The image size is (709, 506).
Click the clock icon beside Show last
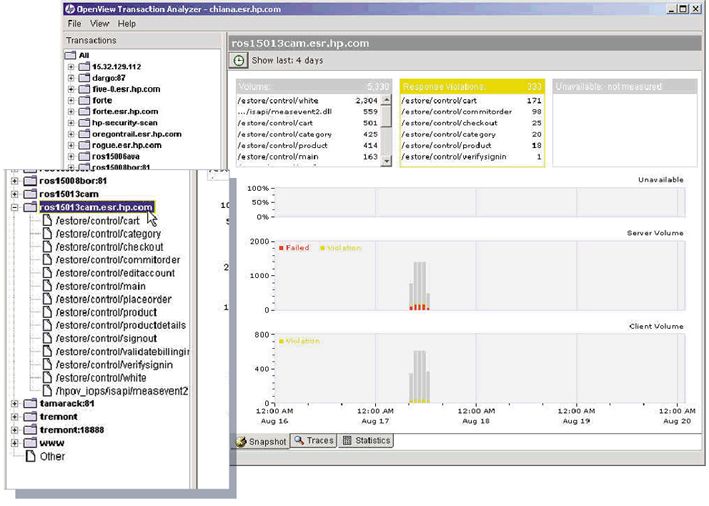pos(238,60)
